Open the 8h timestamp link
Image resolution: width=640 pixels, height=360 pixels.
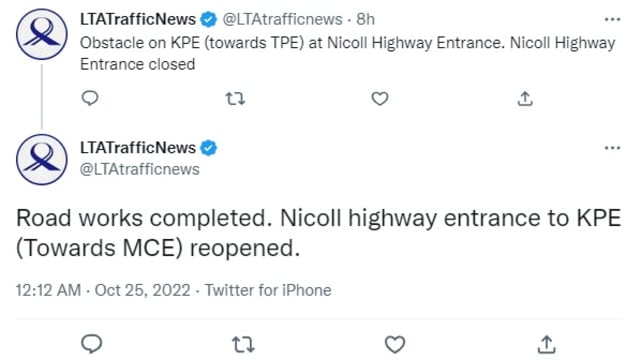click(x=365, y=19)
